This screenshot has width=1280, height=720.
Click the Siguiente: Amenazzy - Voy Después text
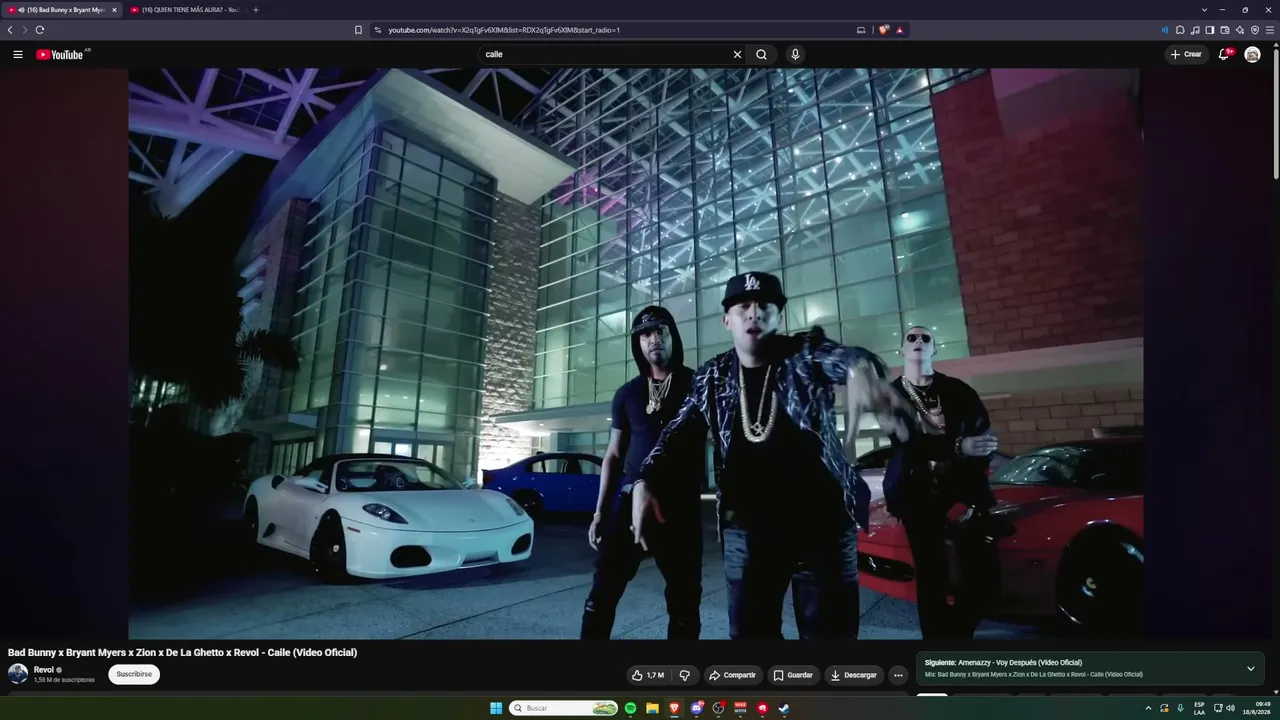1003,662
